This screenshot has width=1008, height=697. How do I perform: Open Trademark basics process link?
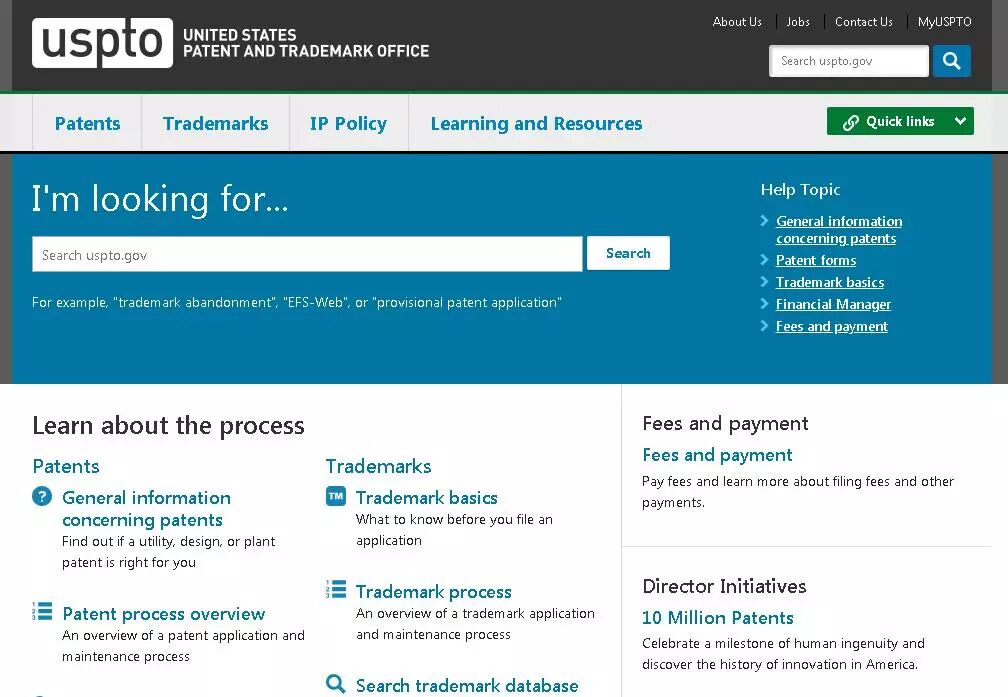(x=427, y=498)
